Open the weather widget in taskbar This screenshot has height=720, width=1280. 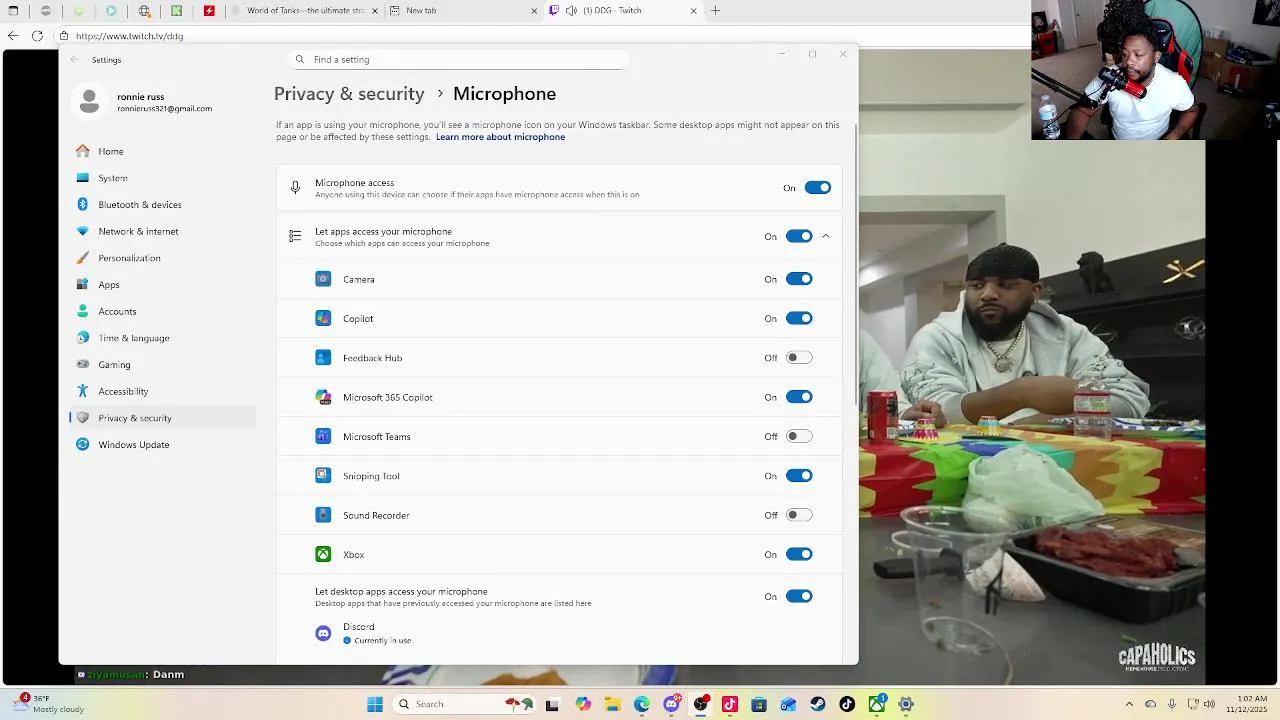[47, 704]
